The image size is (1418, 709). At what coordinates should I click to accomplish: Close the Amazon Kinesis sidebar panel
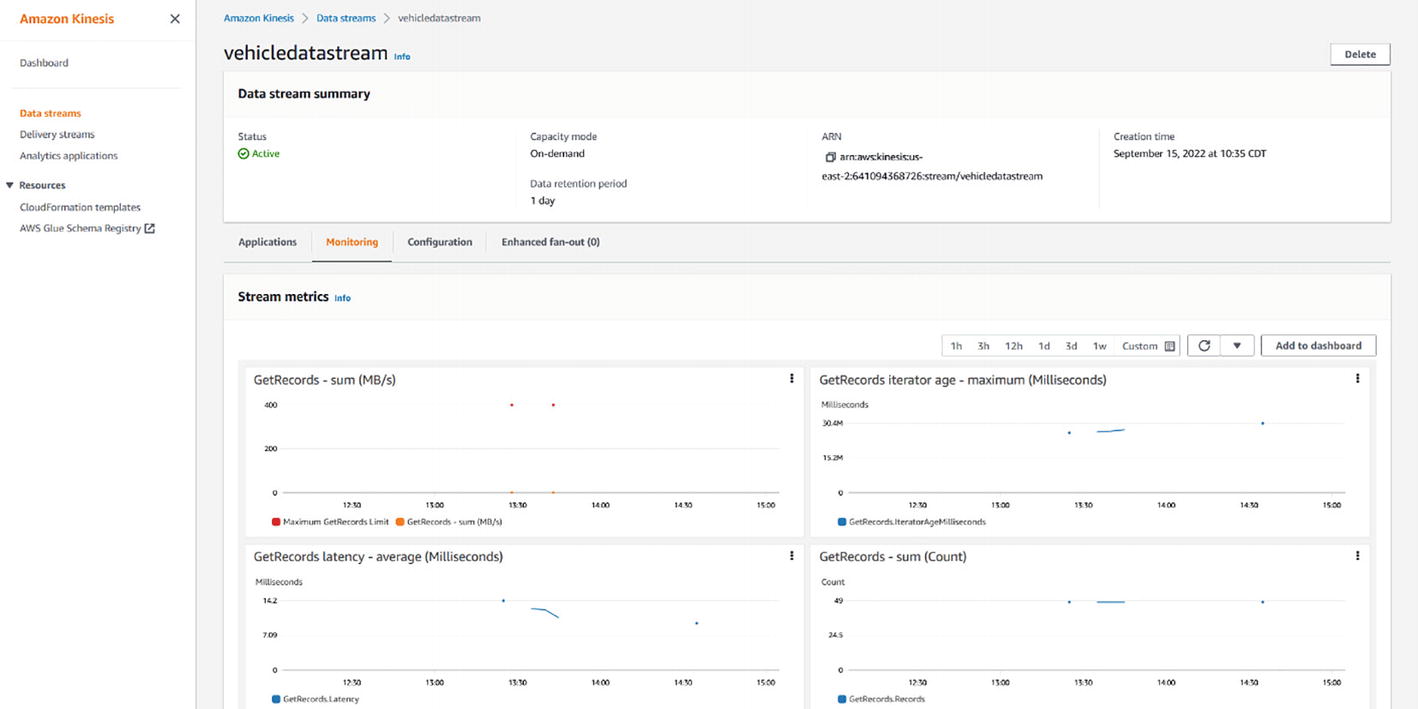coord(175,19)
